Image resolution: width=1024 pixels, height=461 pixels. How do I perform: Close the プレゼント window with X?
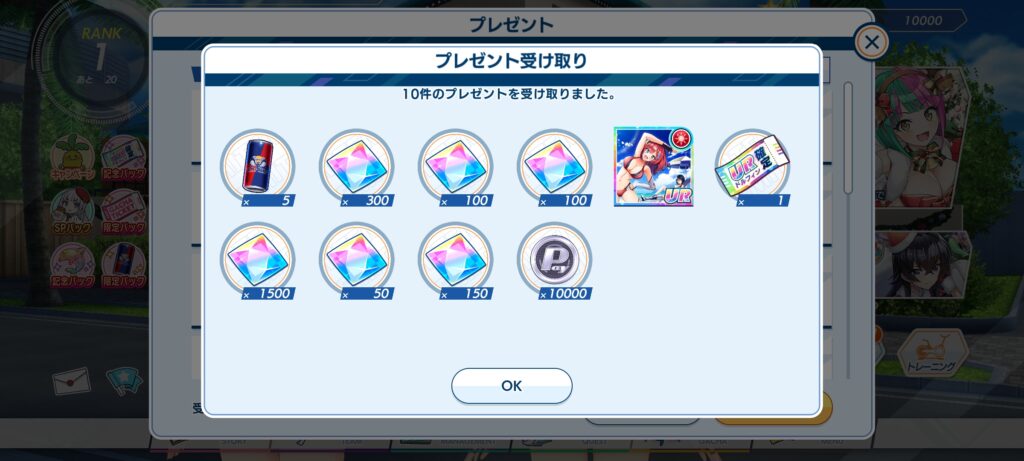pos(871,43)
